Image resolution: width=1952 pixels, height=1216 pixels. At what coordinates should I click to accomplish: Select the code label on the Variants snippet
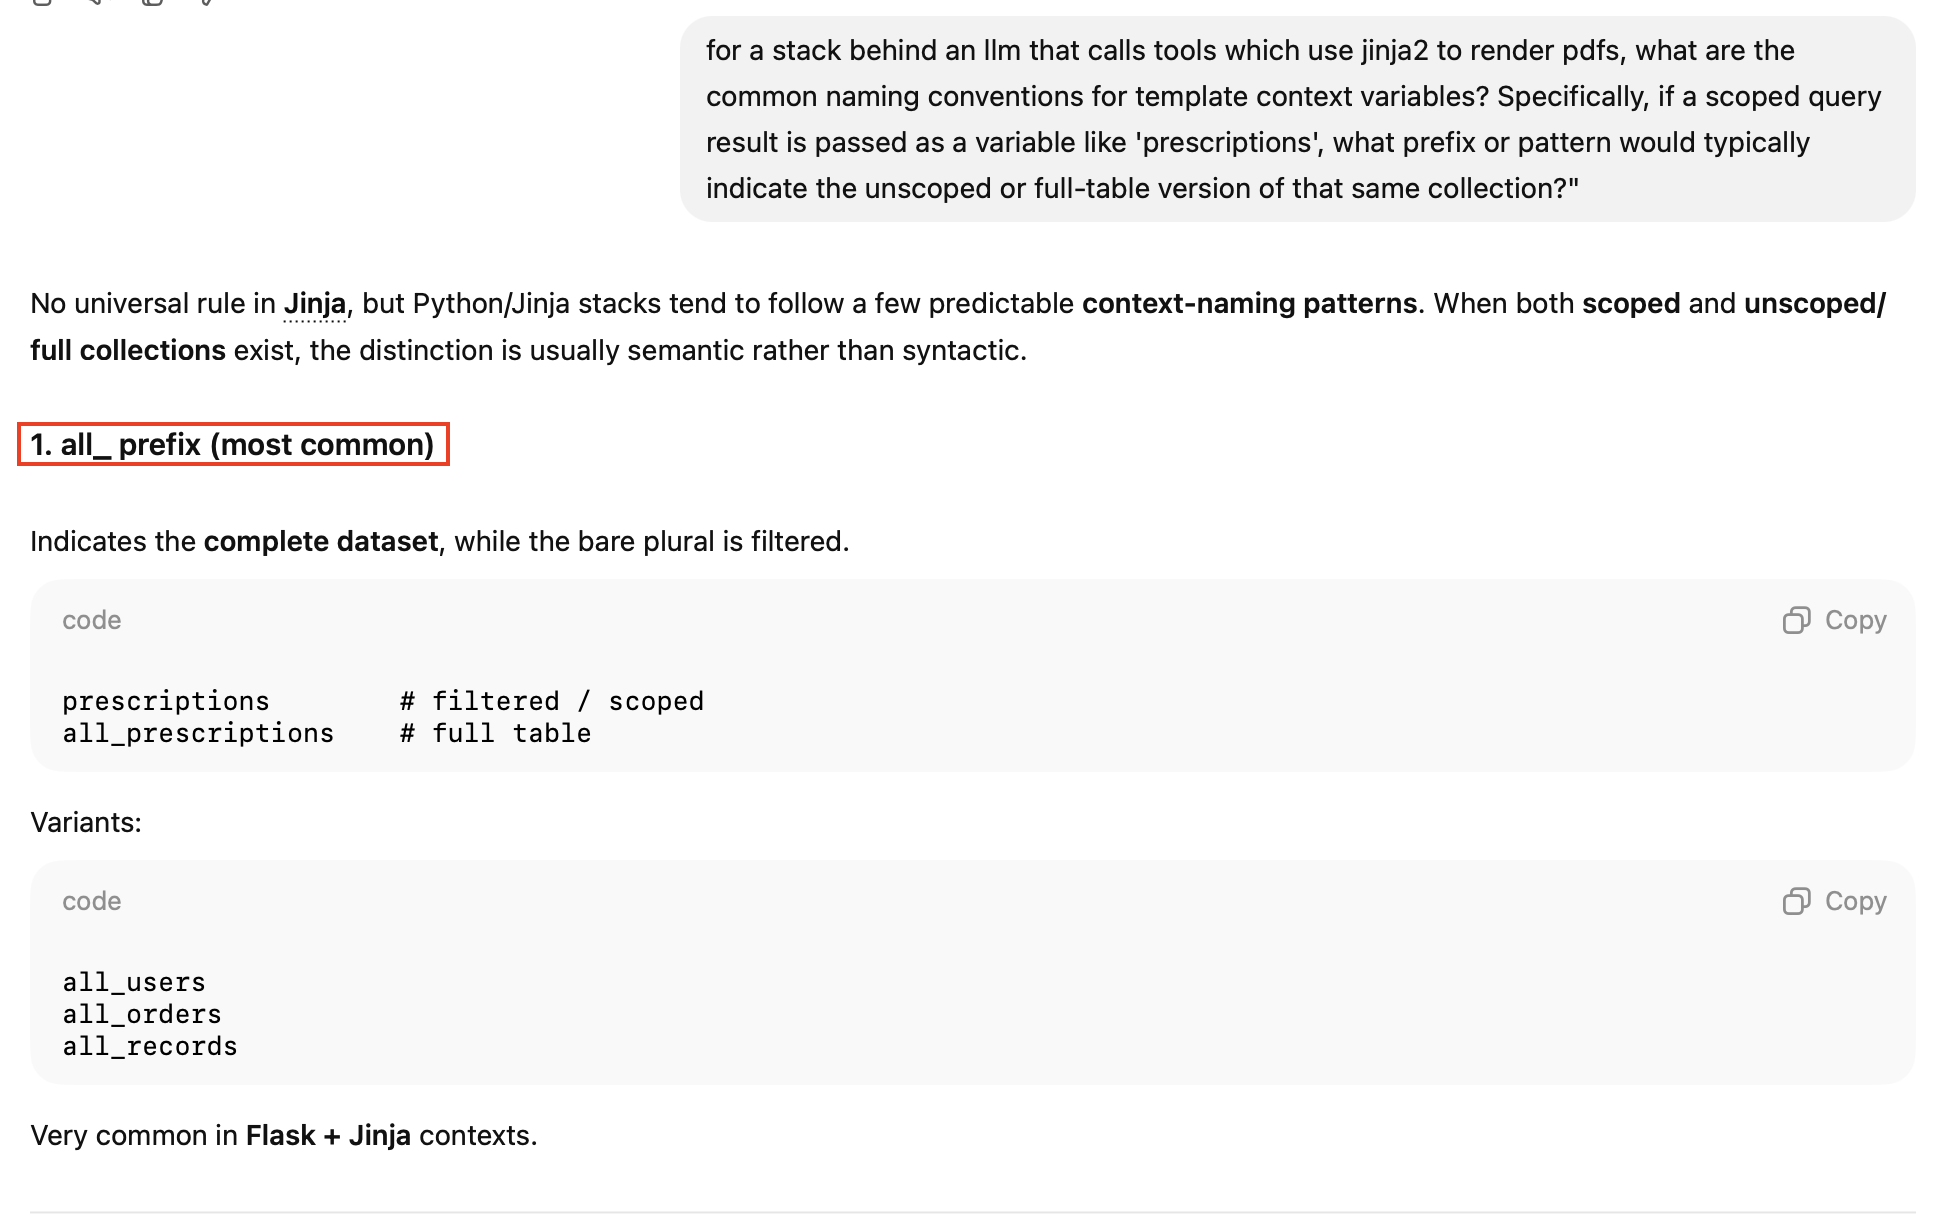click(90, 901)
